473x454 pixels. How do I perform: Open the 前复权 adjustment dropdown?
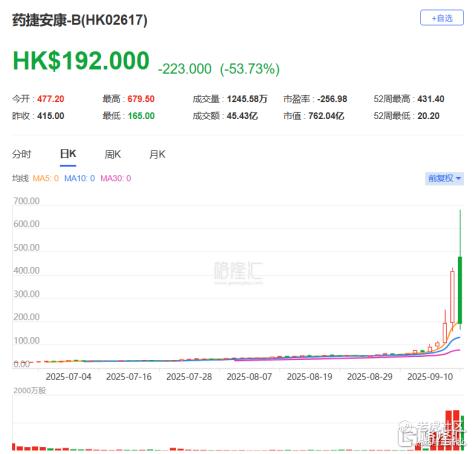(444, 178)
